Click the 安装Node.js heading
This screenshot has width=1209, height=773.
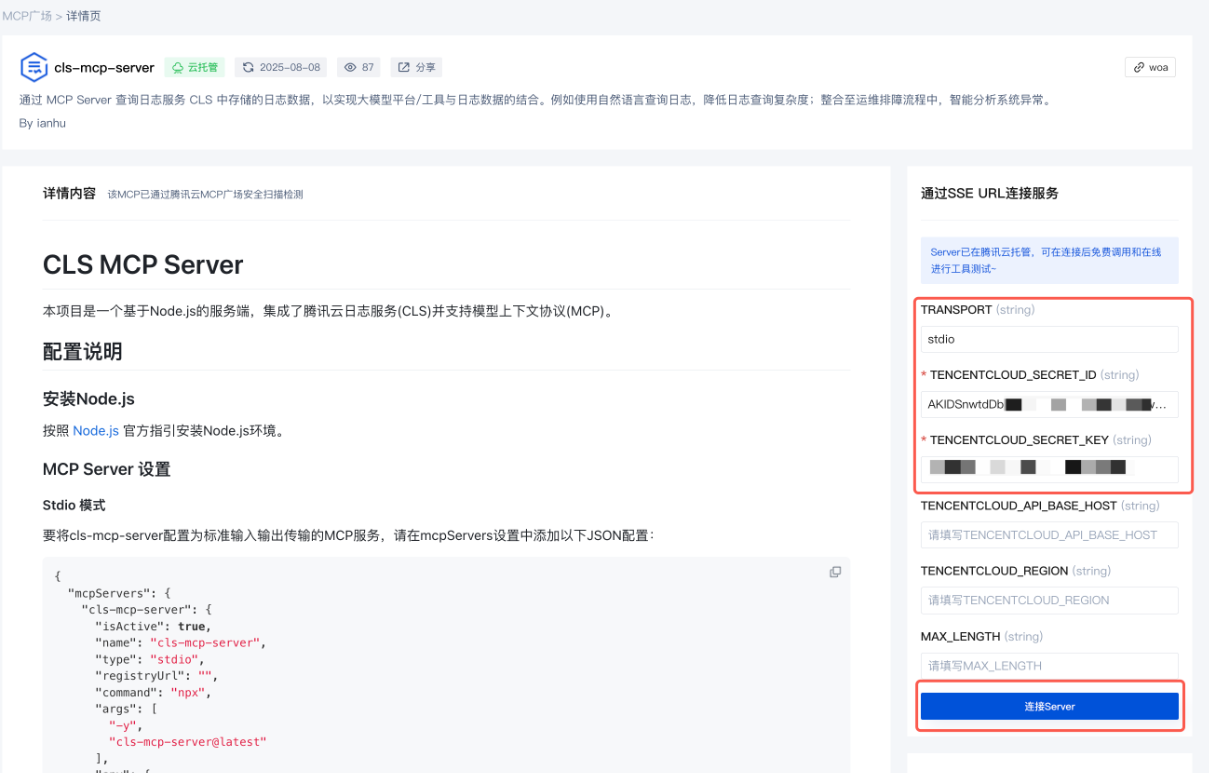click(x=88, y=399)
